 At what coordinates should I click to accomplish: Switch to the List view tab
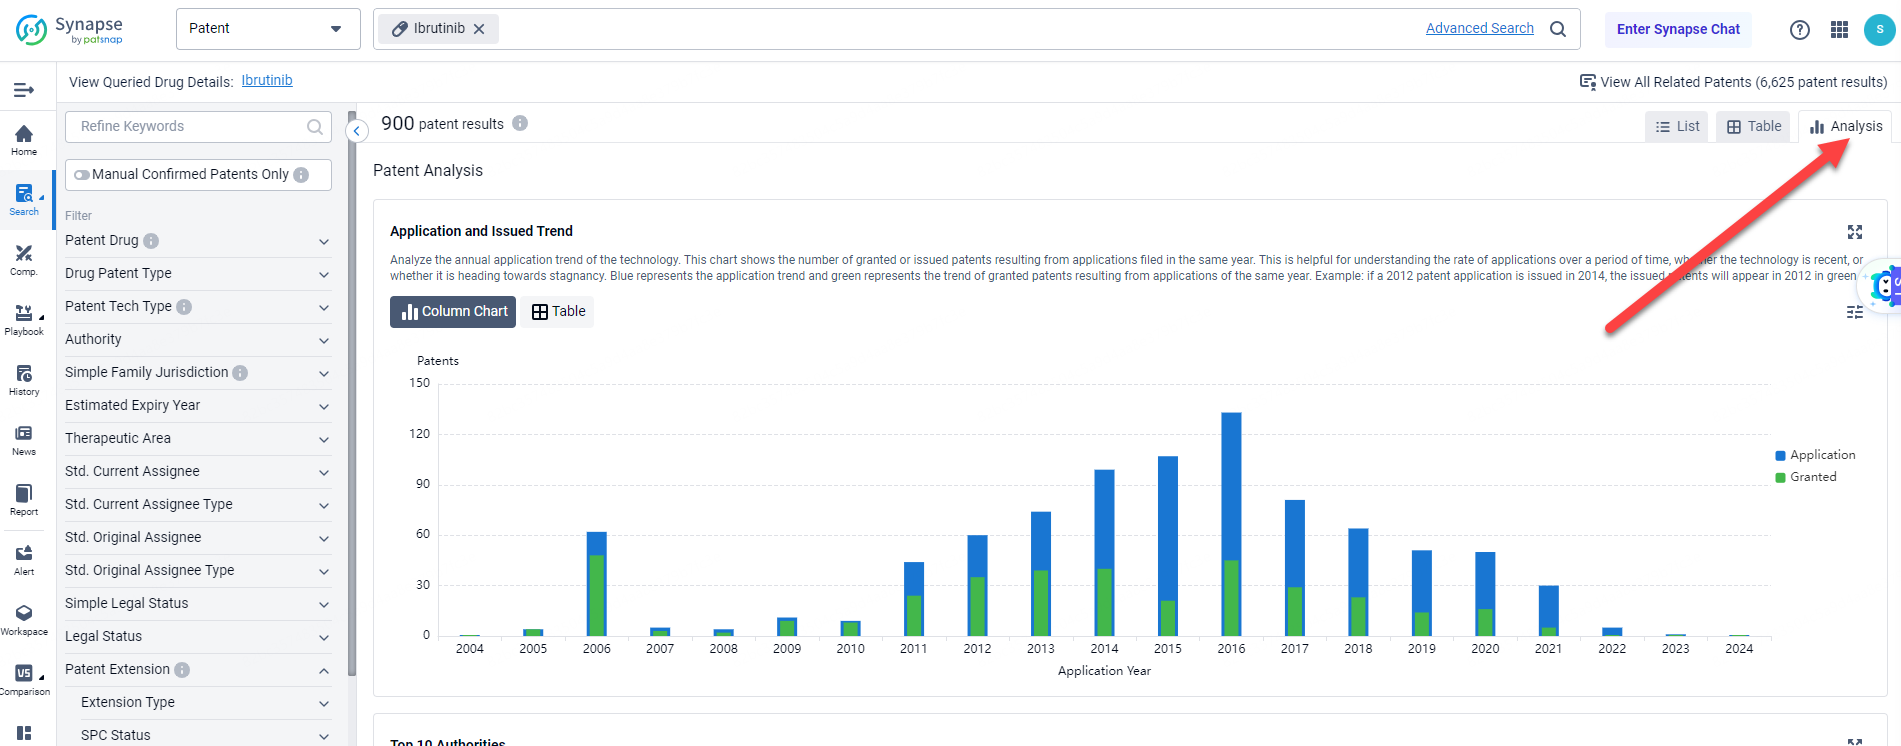[1677, 127]
